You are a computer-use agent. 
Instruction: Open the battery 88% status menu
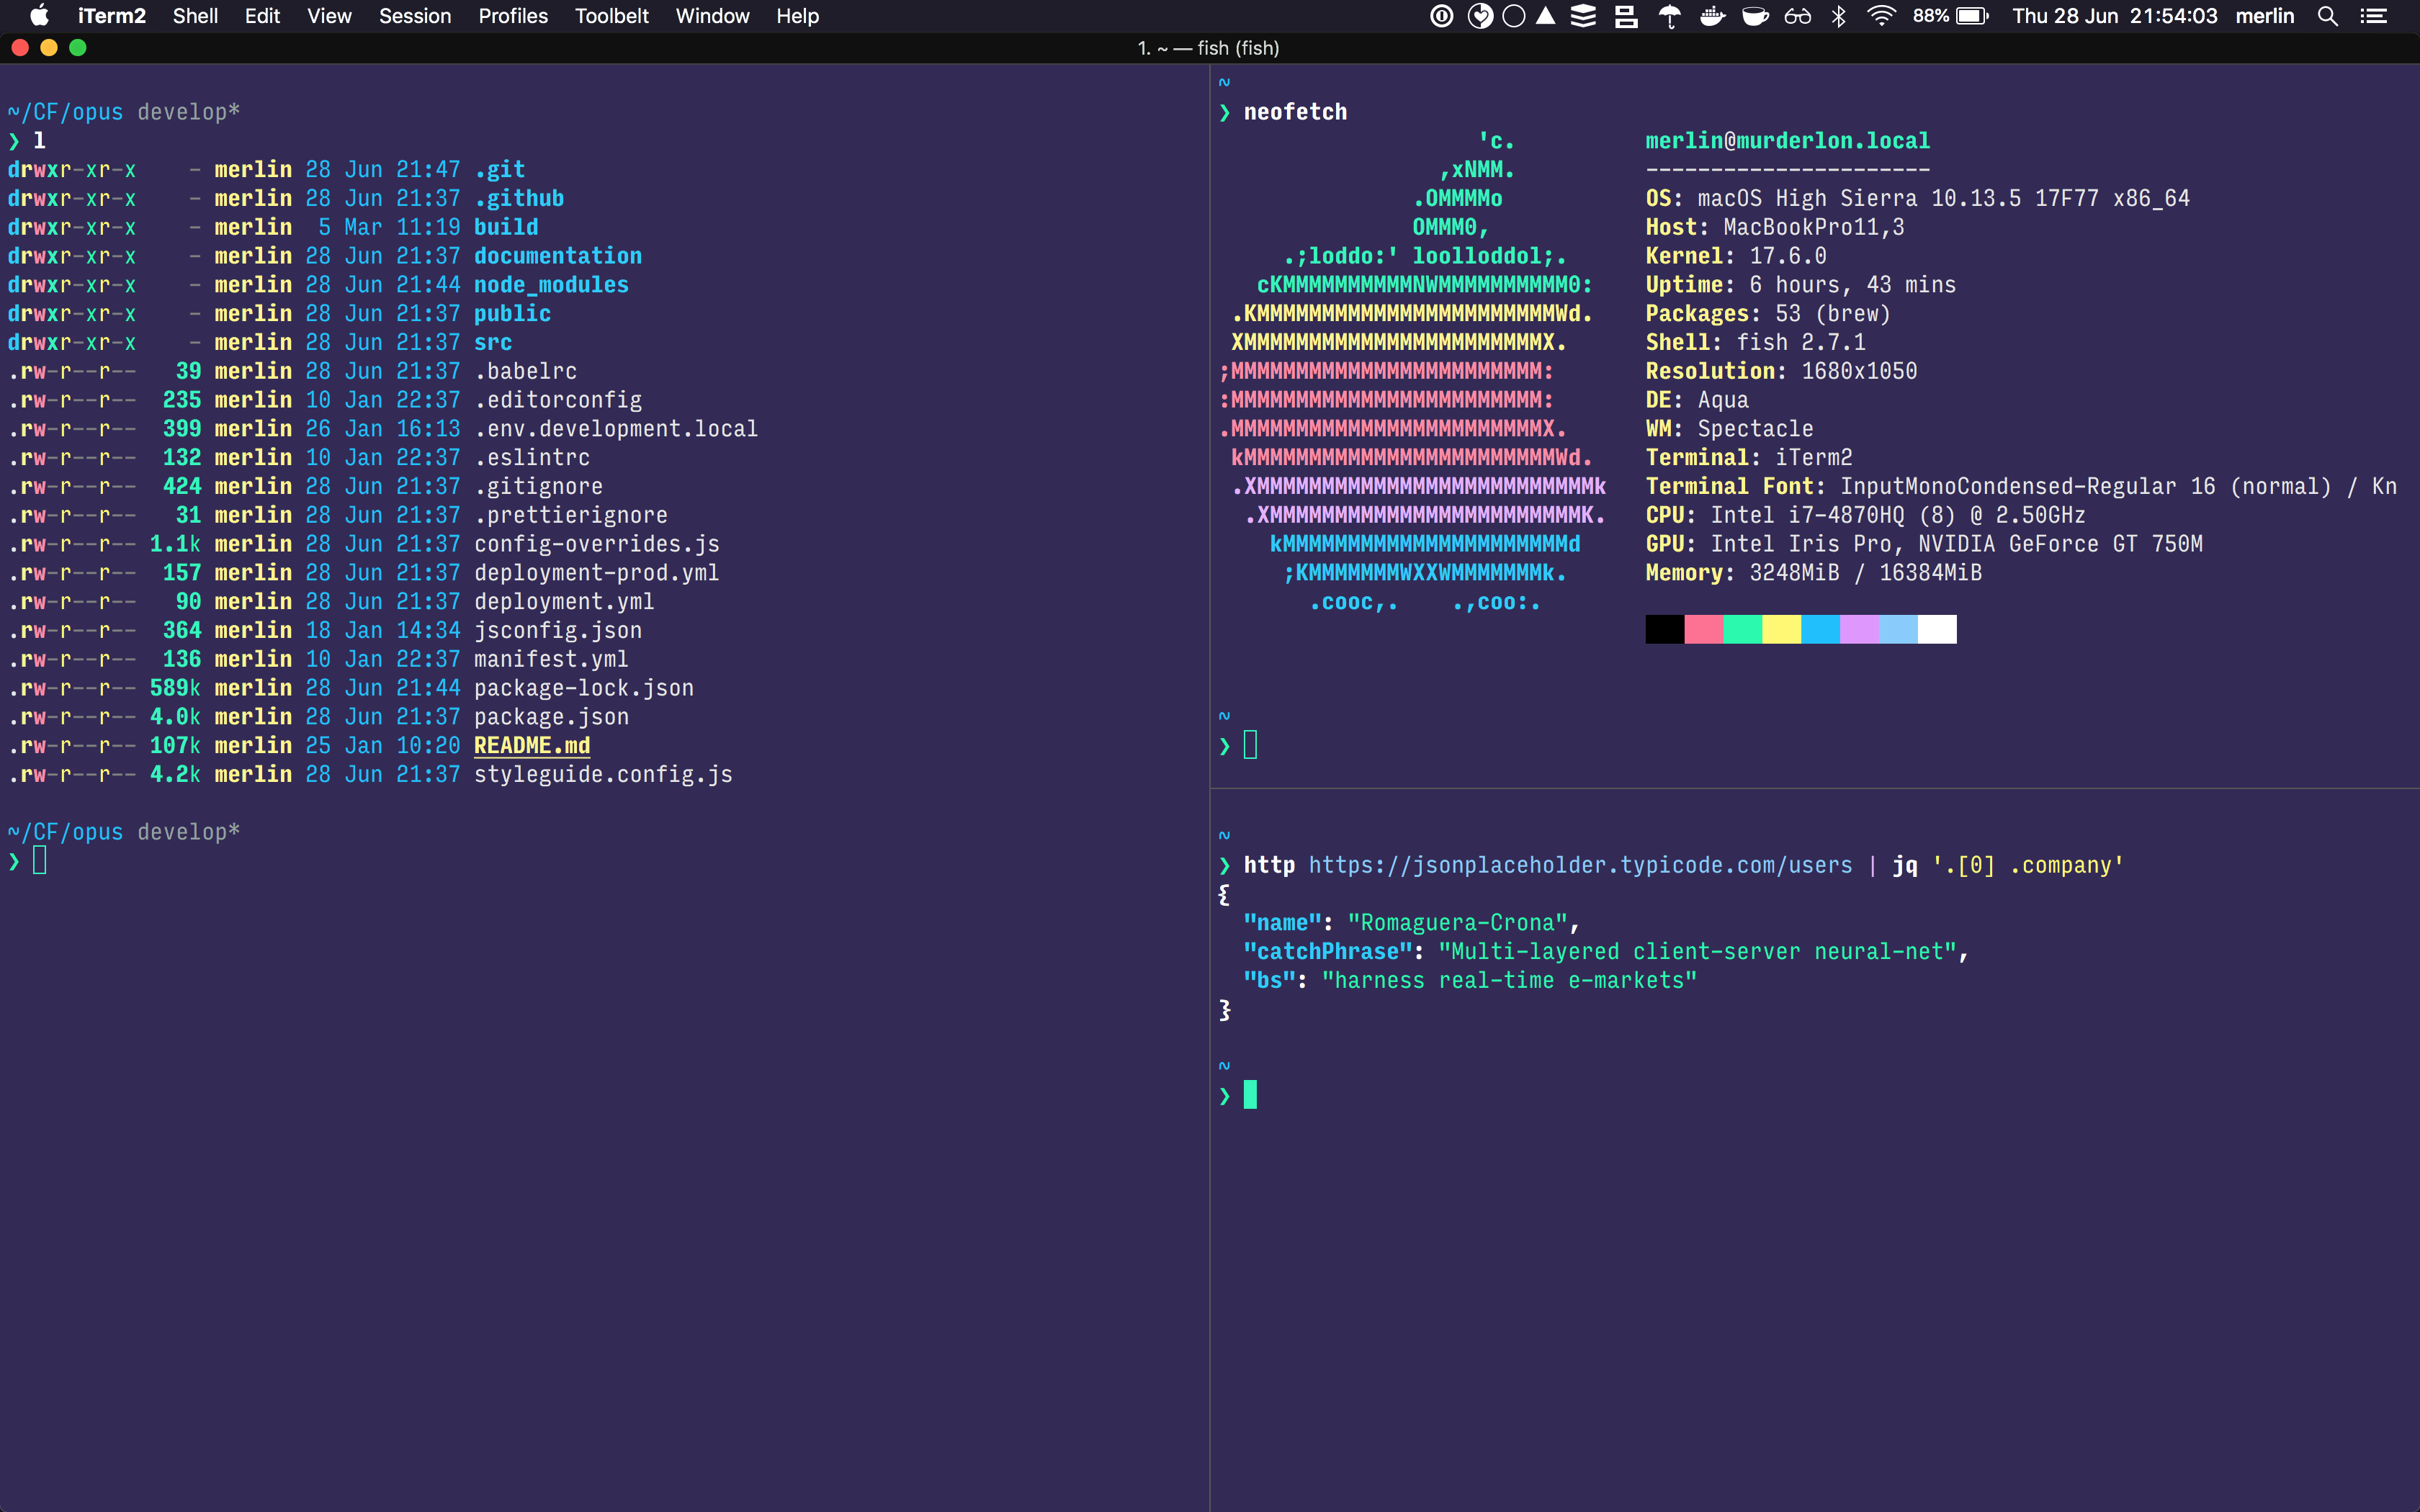coord(1951,16)
